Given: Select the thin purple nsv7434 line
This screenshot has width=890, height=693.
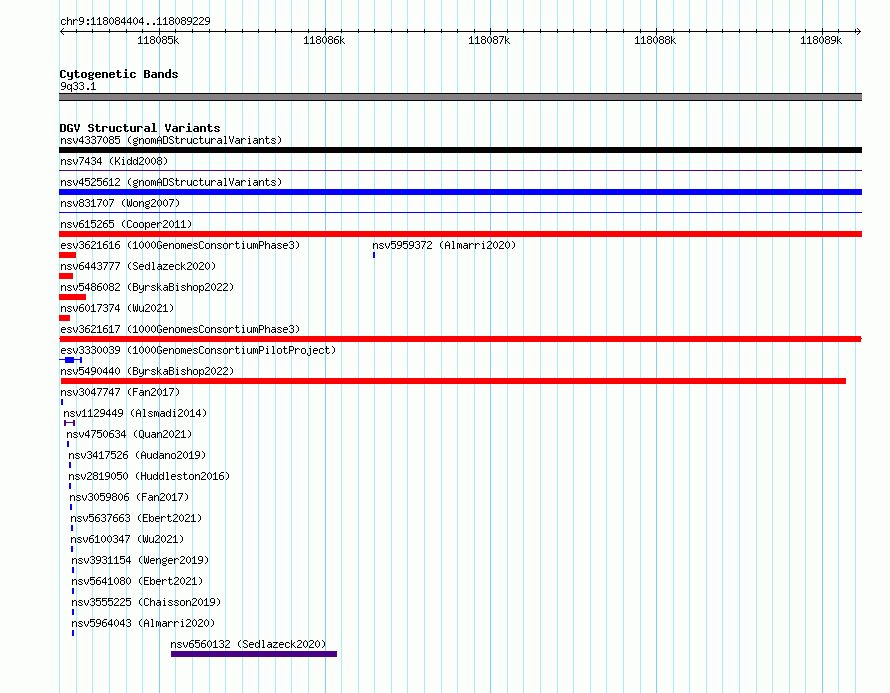Looking at the screenshot, I should pos(460,170).
